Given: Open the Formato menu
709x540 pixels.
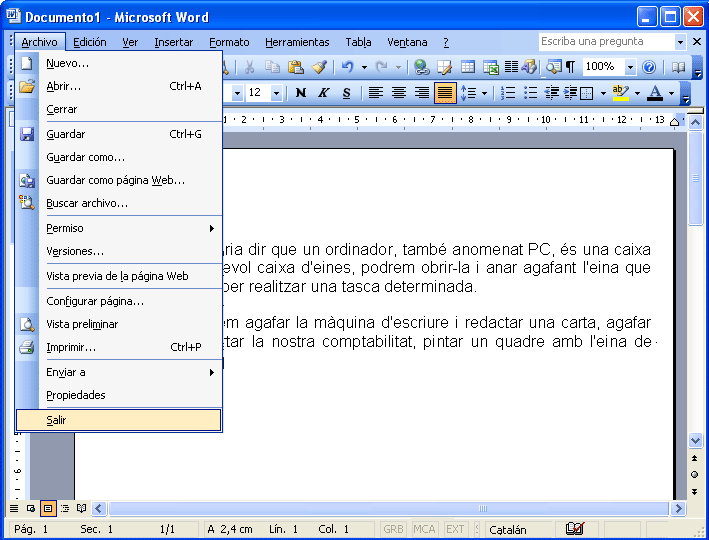Looking at the screenshot, I should click(229, 42).
